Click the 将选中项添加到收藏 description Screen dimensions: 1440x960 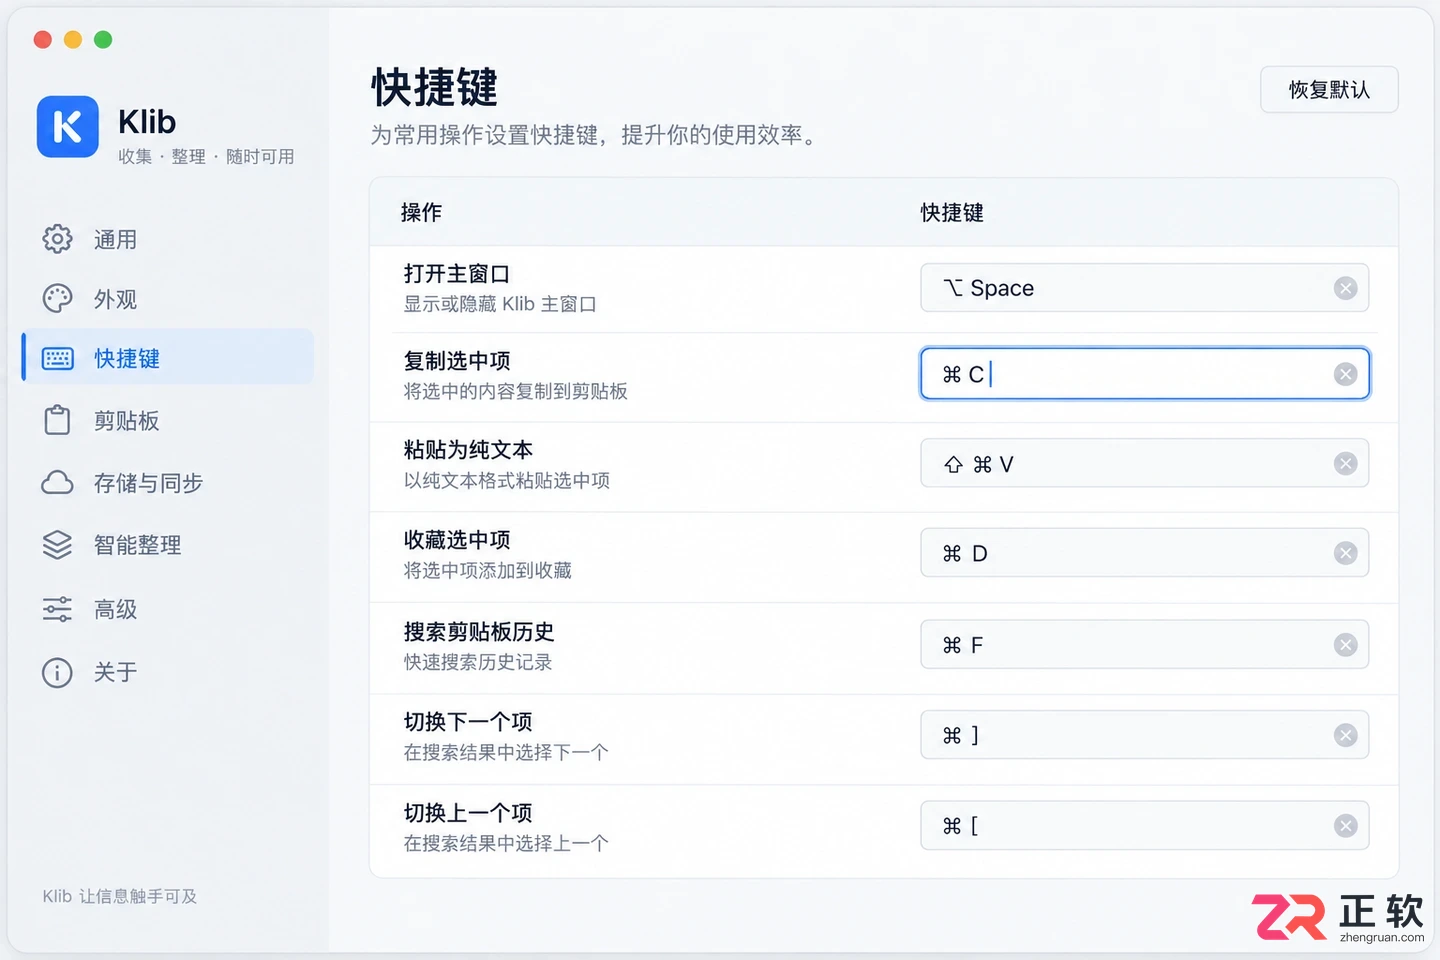pyautogui.click(x=488, y=570)
